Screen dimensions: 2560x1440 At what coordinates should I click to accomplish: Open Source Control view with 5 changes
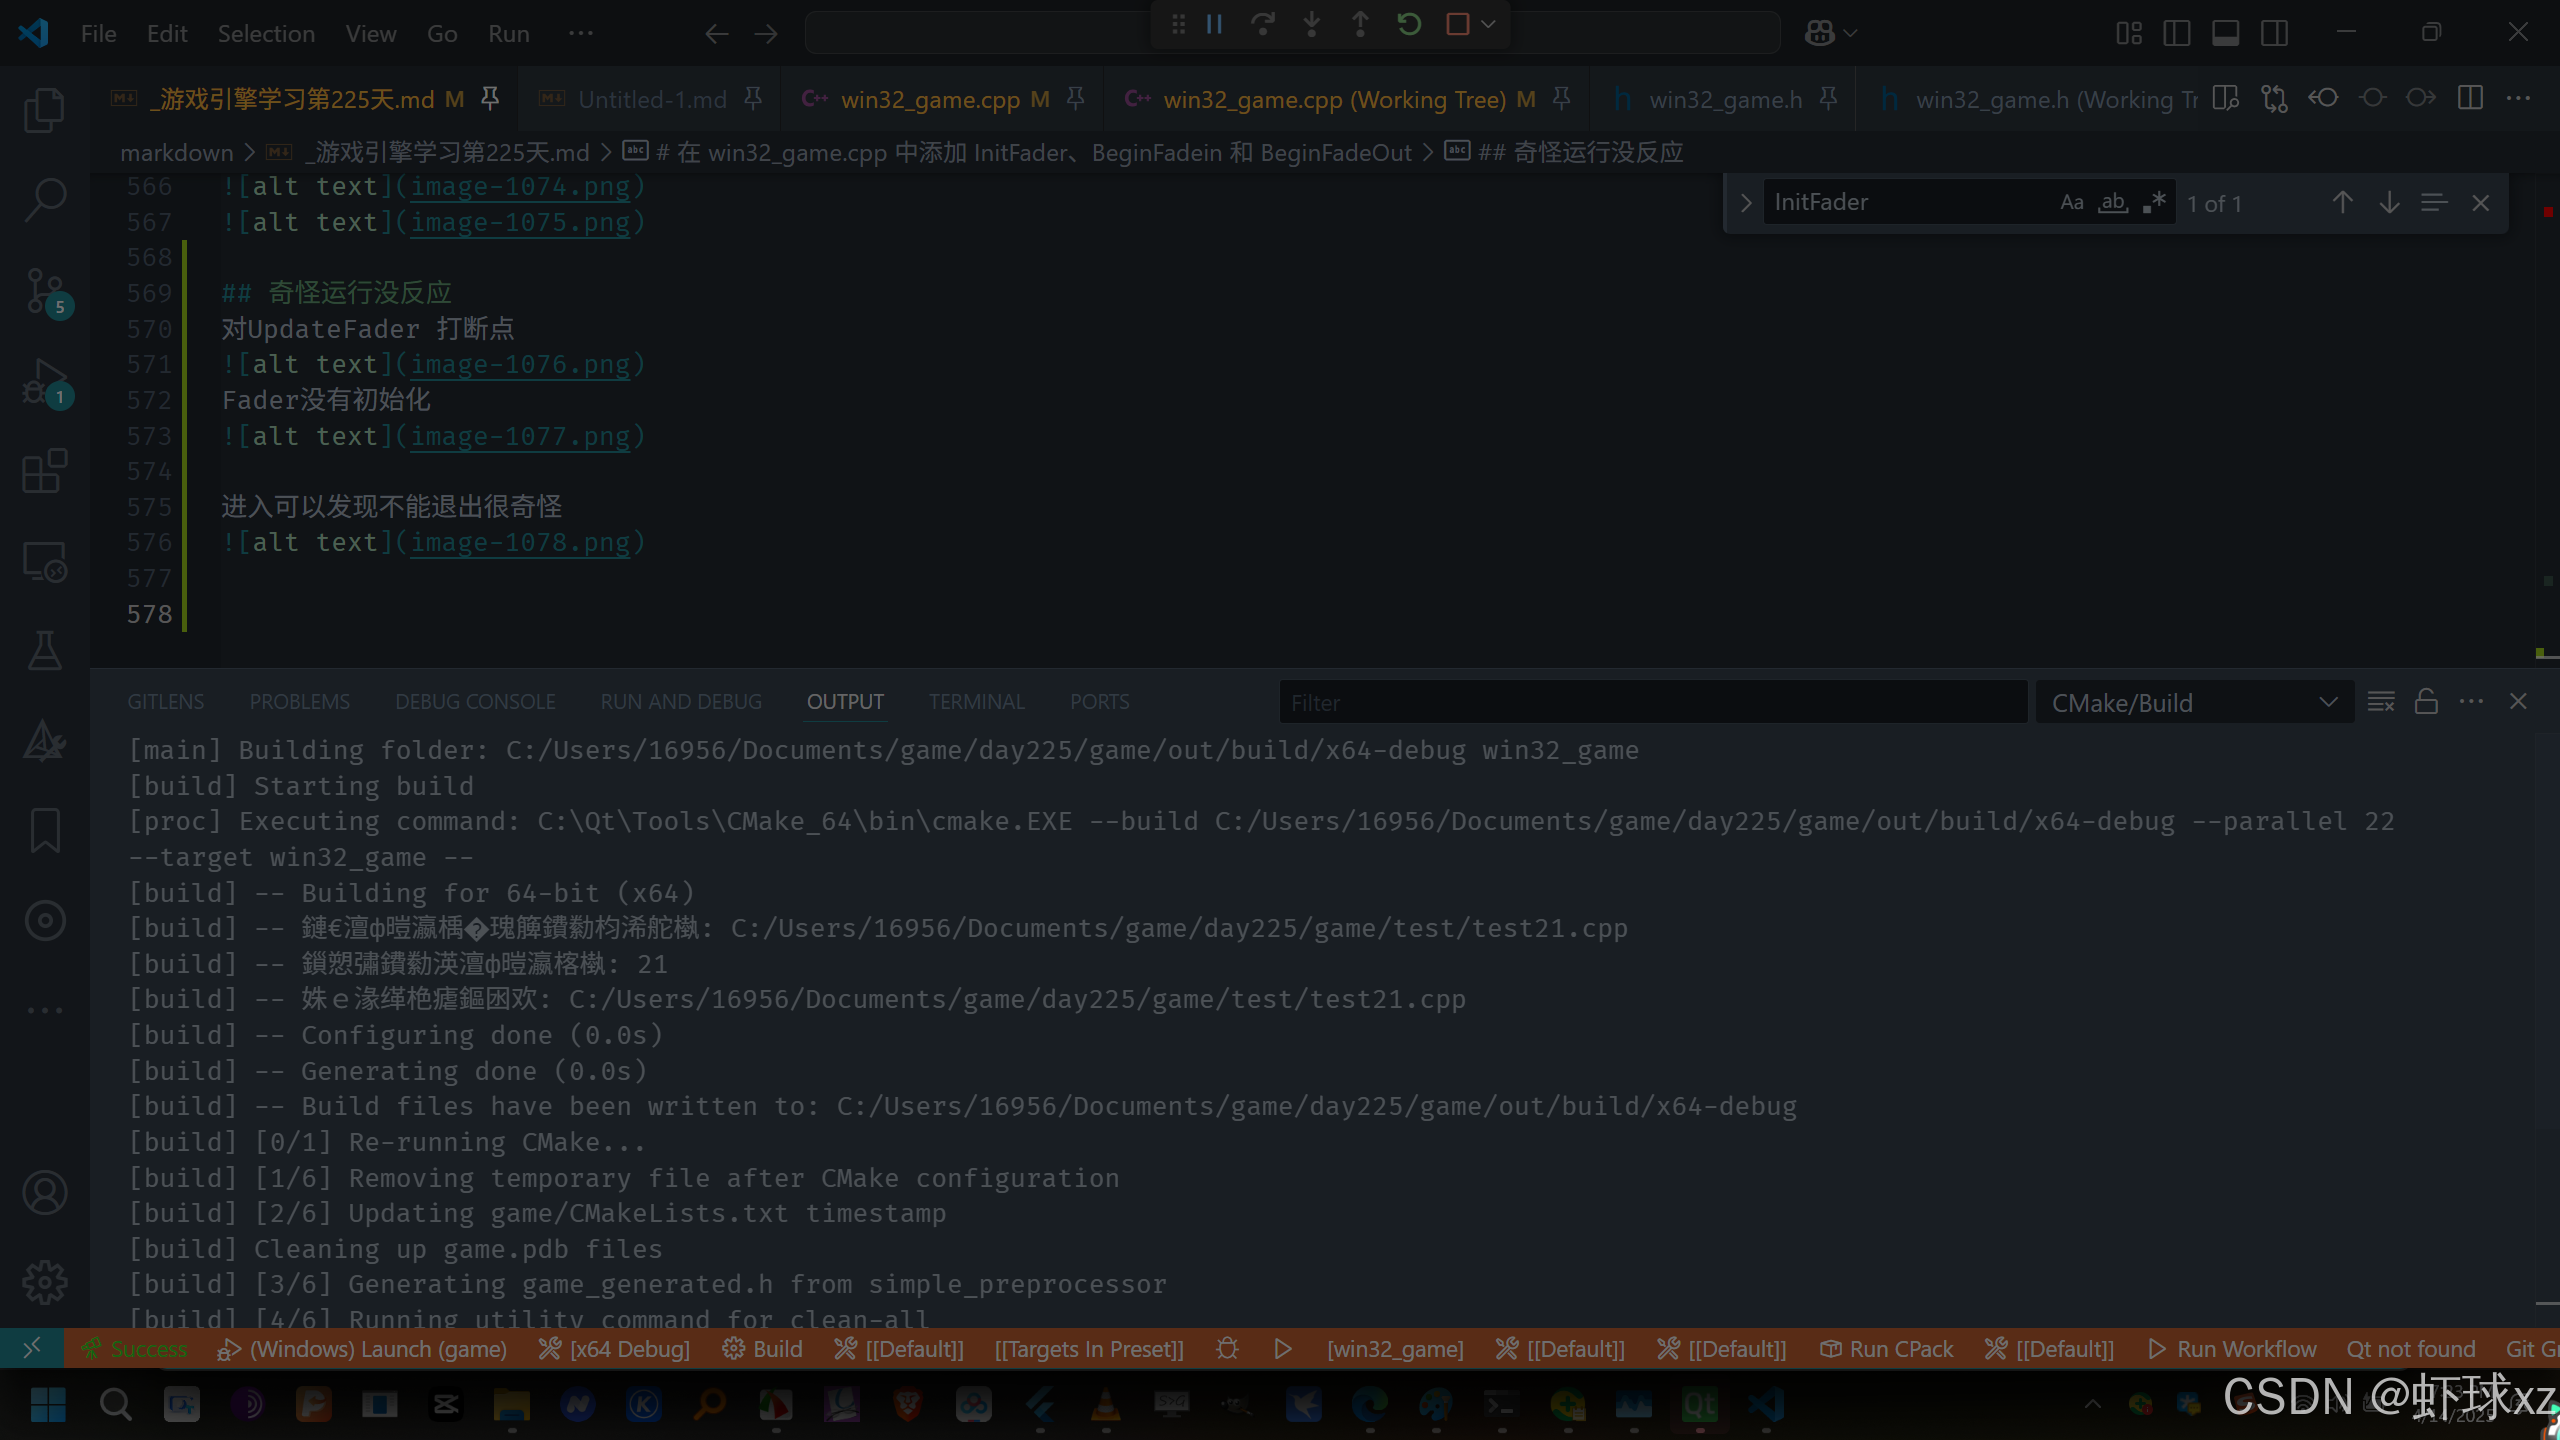[44, 291]
